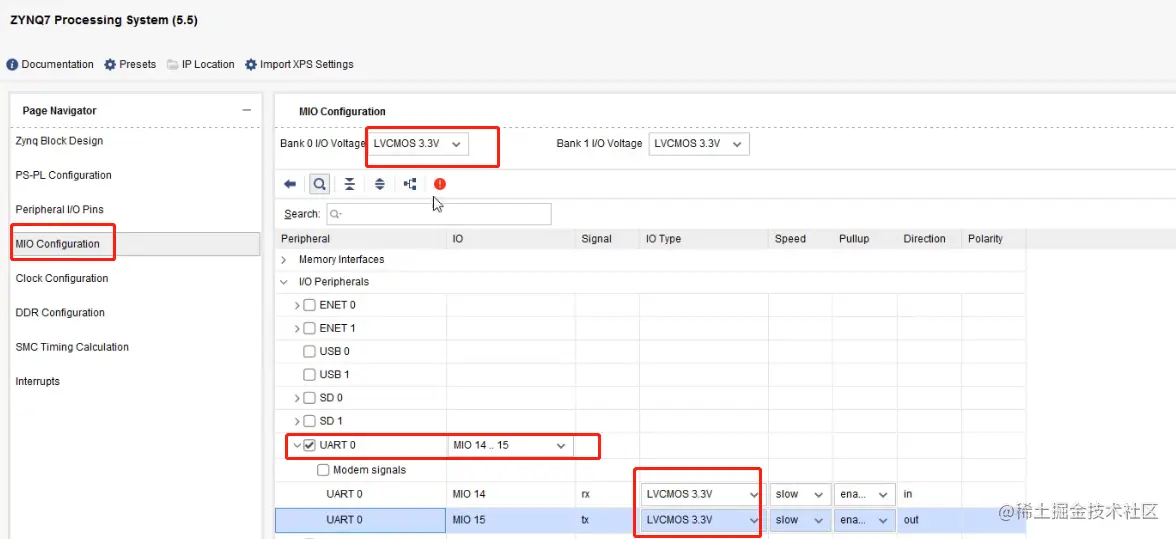Image resolution: width=1176 pixels, height=539 pixels.
Task: Enable the Modem signals checkbox
Action: [x=323, y=470]
